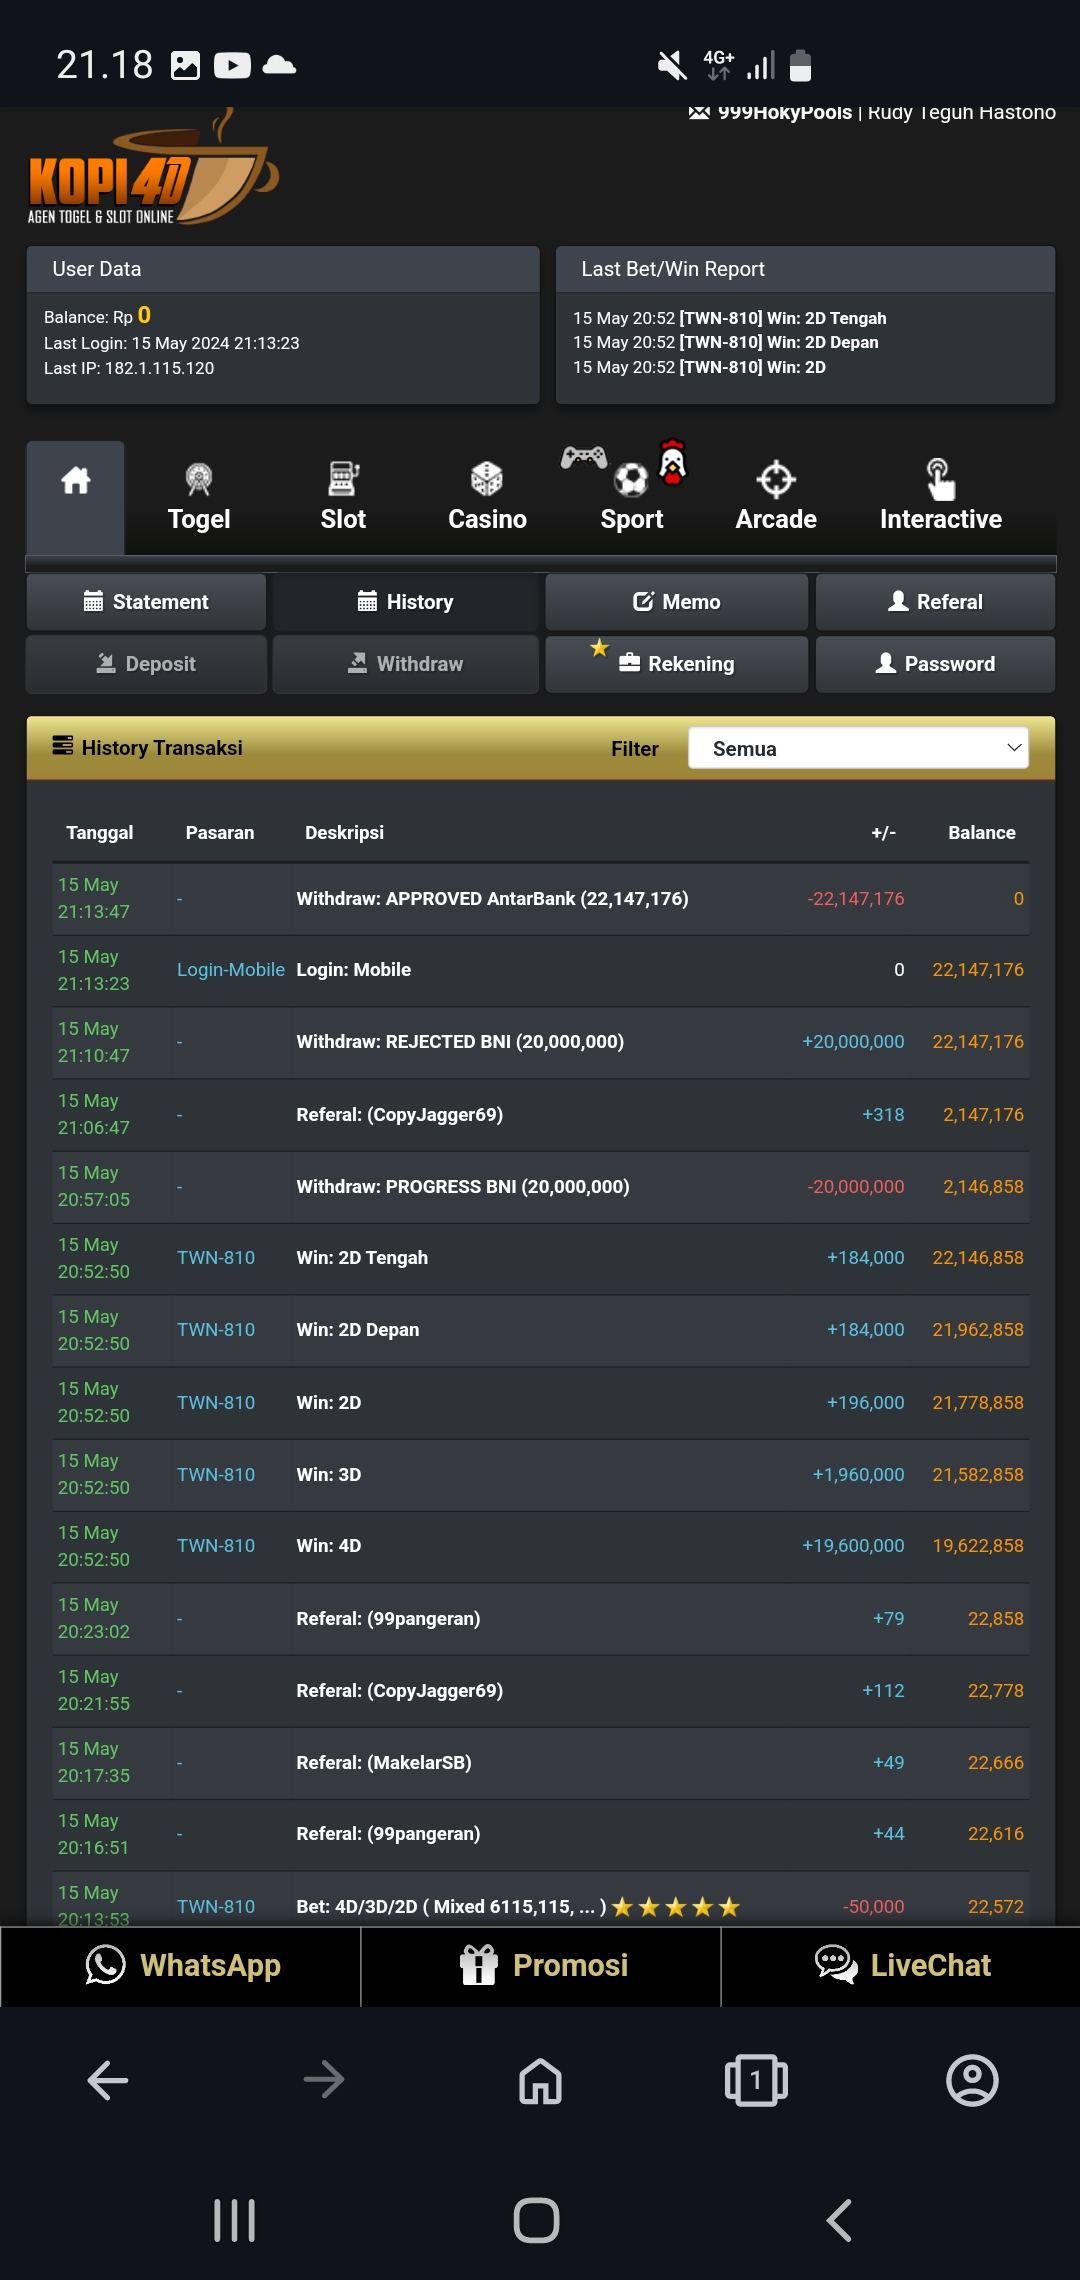Viewport: 1080px width, 2280px height.
Task: Start a LiveChat session
Action: coord(901,1966)
